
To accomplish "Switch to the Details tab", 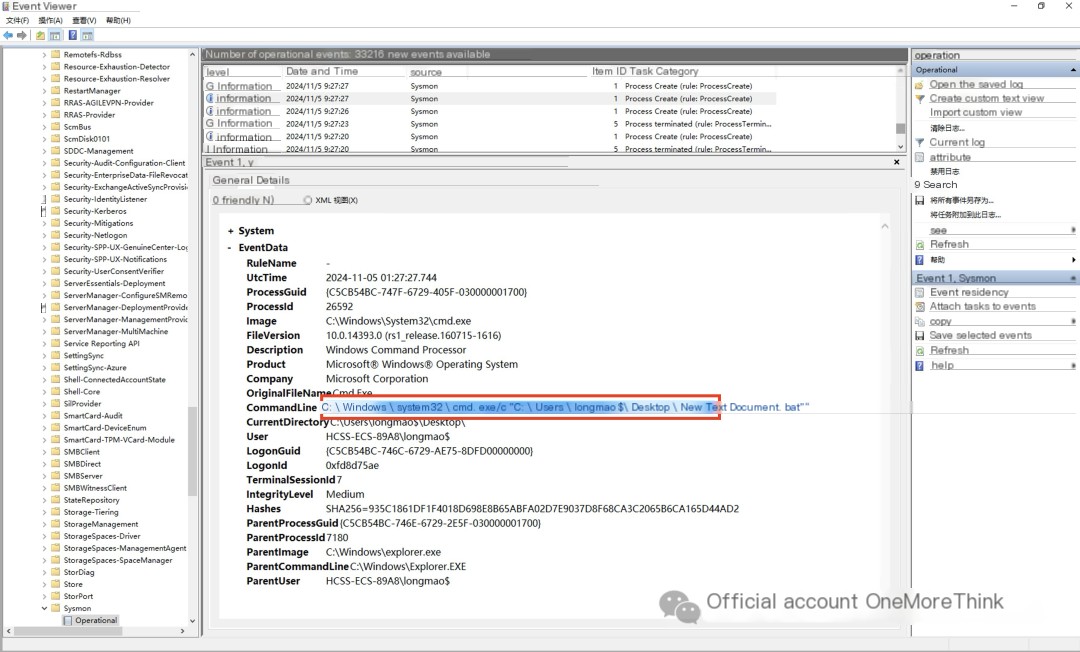I will tap(273, 180).
